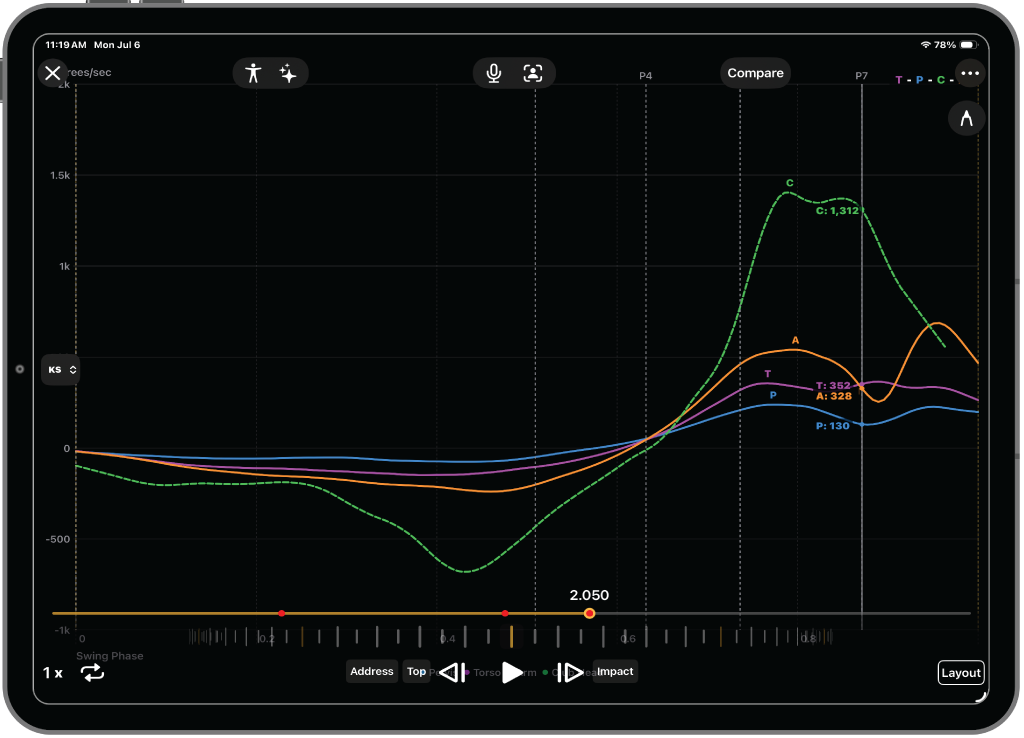The height and width of the screenshot is (738, 1024).
Task: Jump to the Impact position
Action: pyautogui.click(x=615, y=671)
